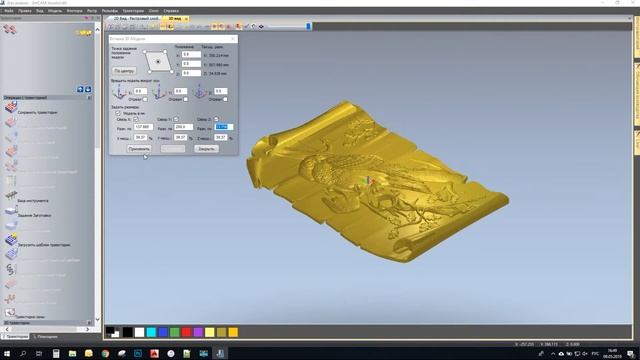Click the blue up-arrow icon in left panel
This screenshot has height=360, width=640.
coord(80,89)
